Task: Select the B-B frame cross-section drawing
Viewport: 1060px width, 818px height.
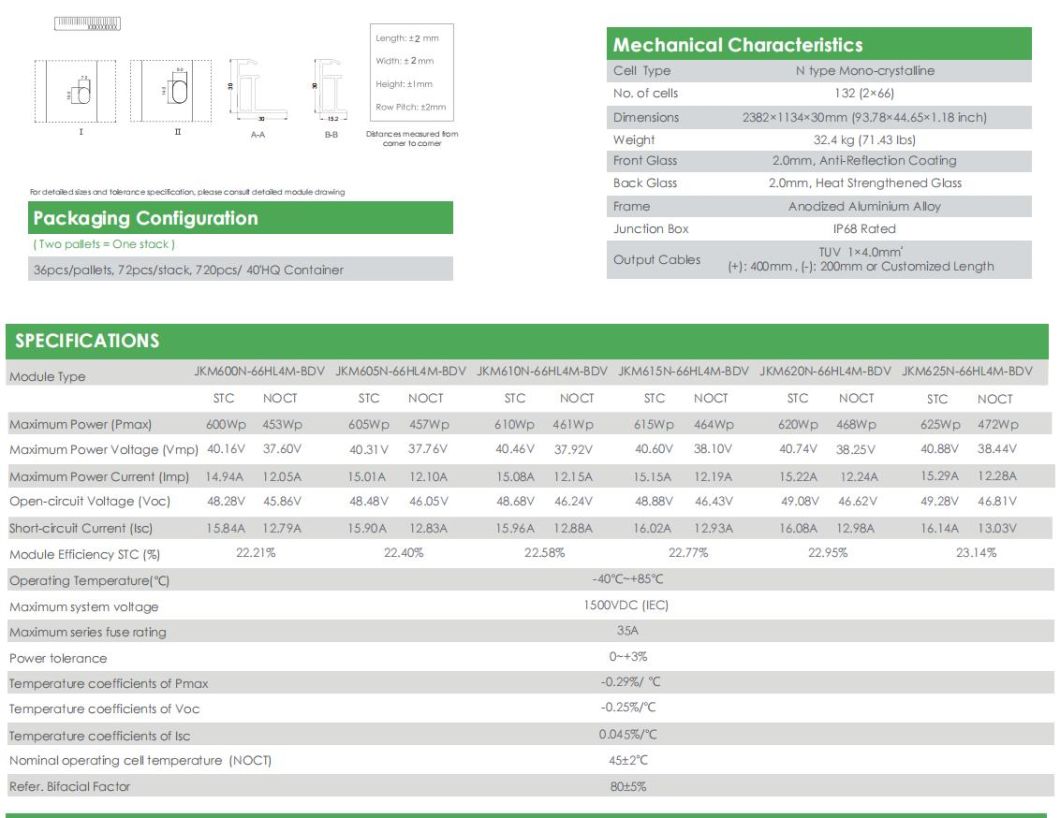Action: (x=328, y=90)
